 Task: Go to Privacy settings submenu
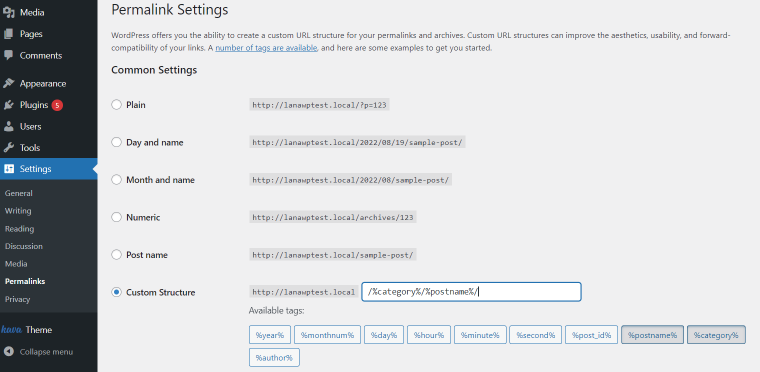click(17, 299)
